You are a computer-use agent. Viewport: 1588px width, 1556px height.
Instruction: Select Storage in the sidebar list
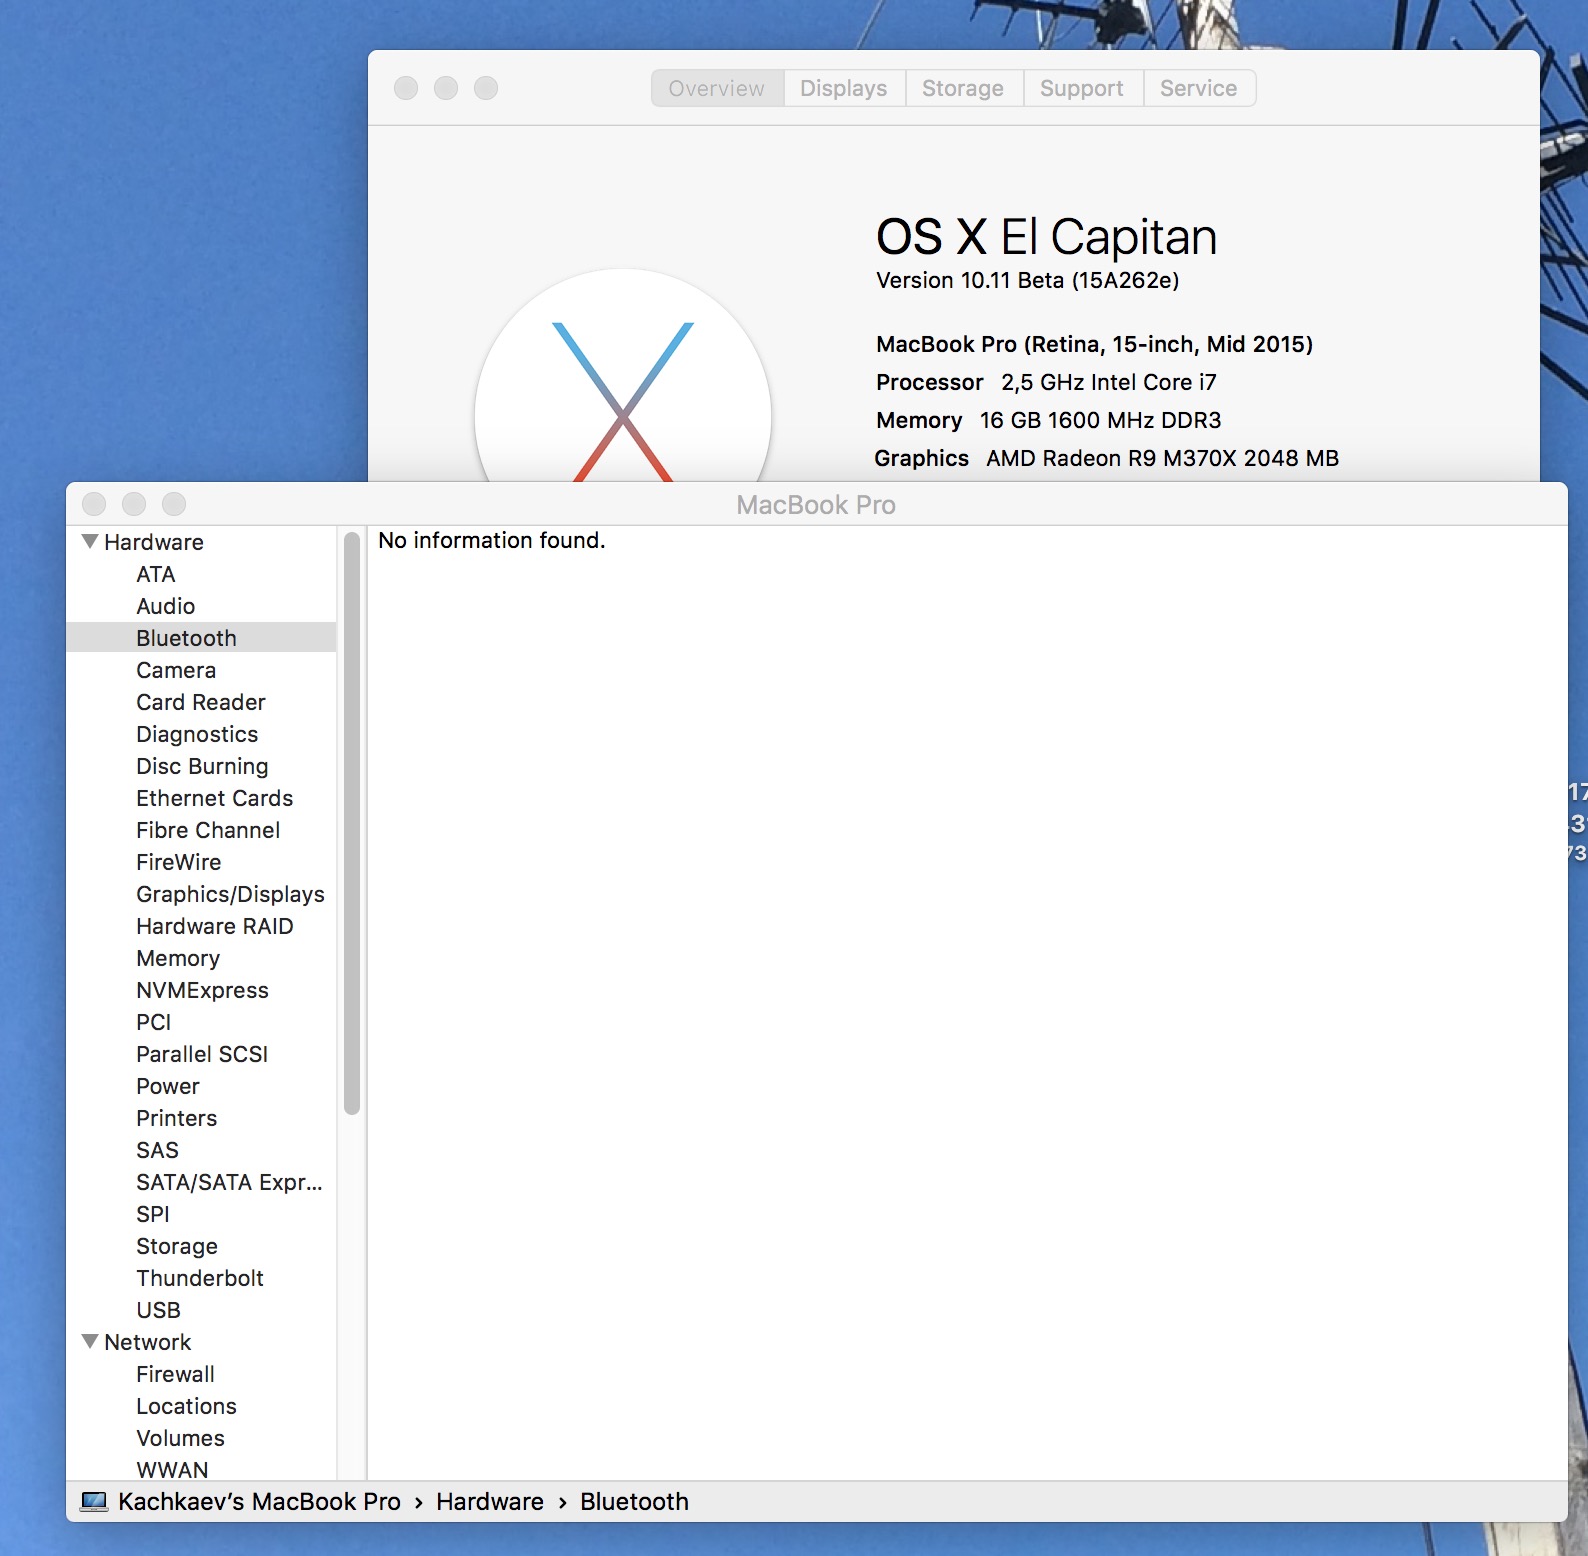(x=177, y=1246)
